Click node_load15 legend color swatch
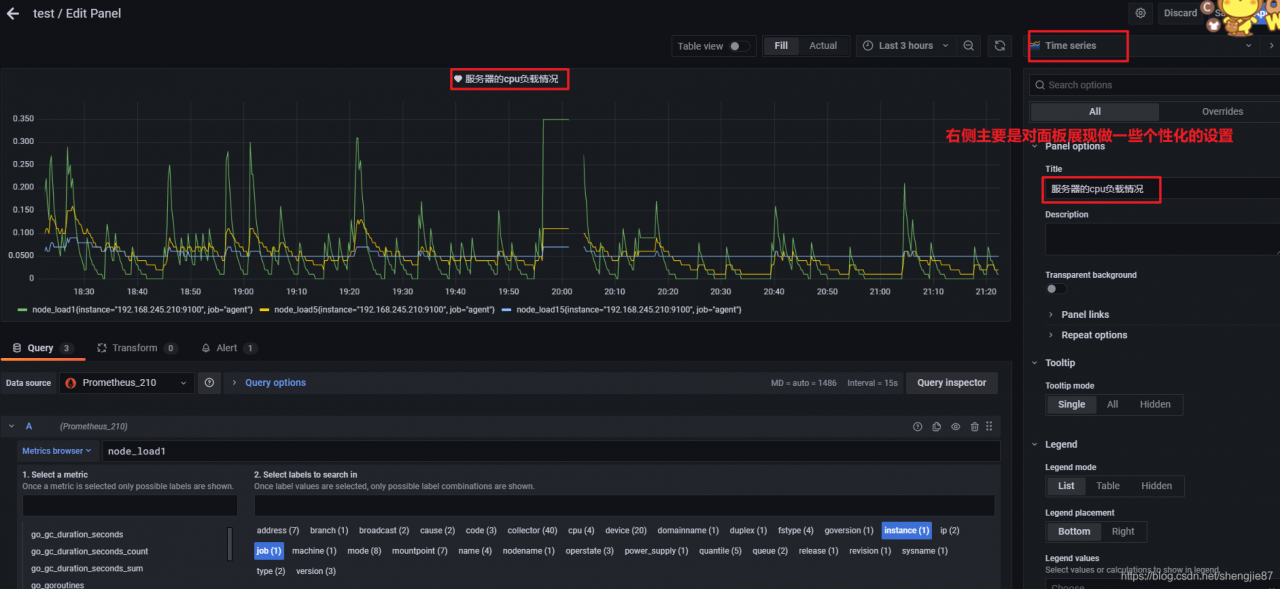This screenshot has height=589, width=1280. pyautogui.click(x=507, y=310)
